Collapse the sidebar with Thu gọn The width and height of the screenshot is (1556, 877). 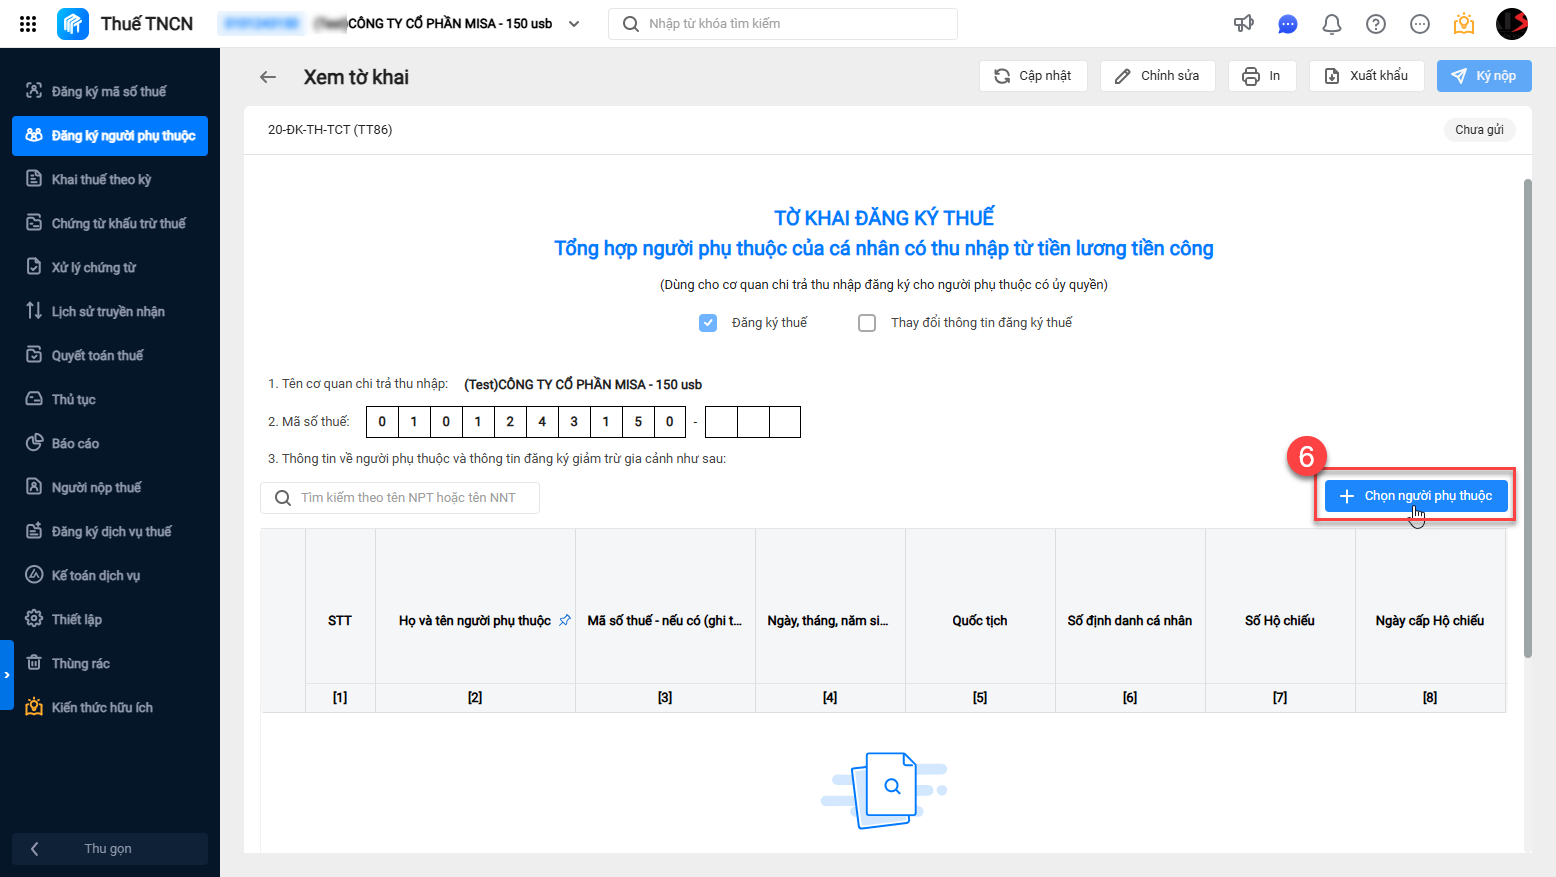coord(110,849)
